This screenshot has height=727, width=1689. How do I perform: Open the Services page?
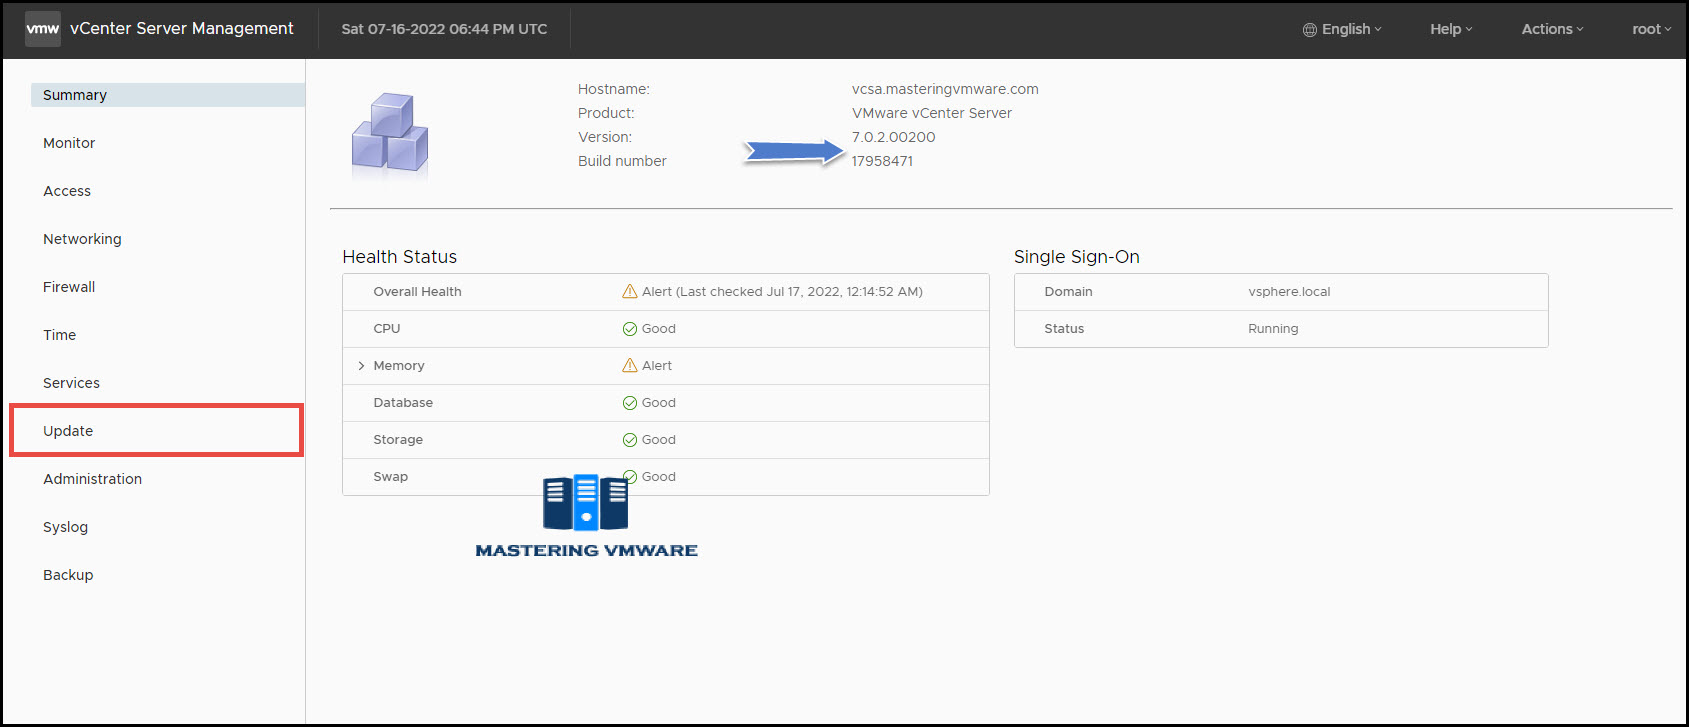tap(71, 383)
